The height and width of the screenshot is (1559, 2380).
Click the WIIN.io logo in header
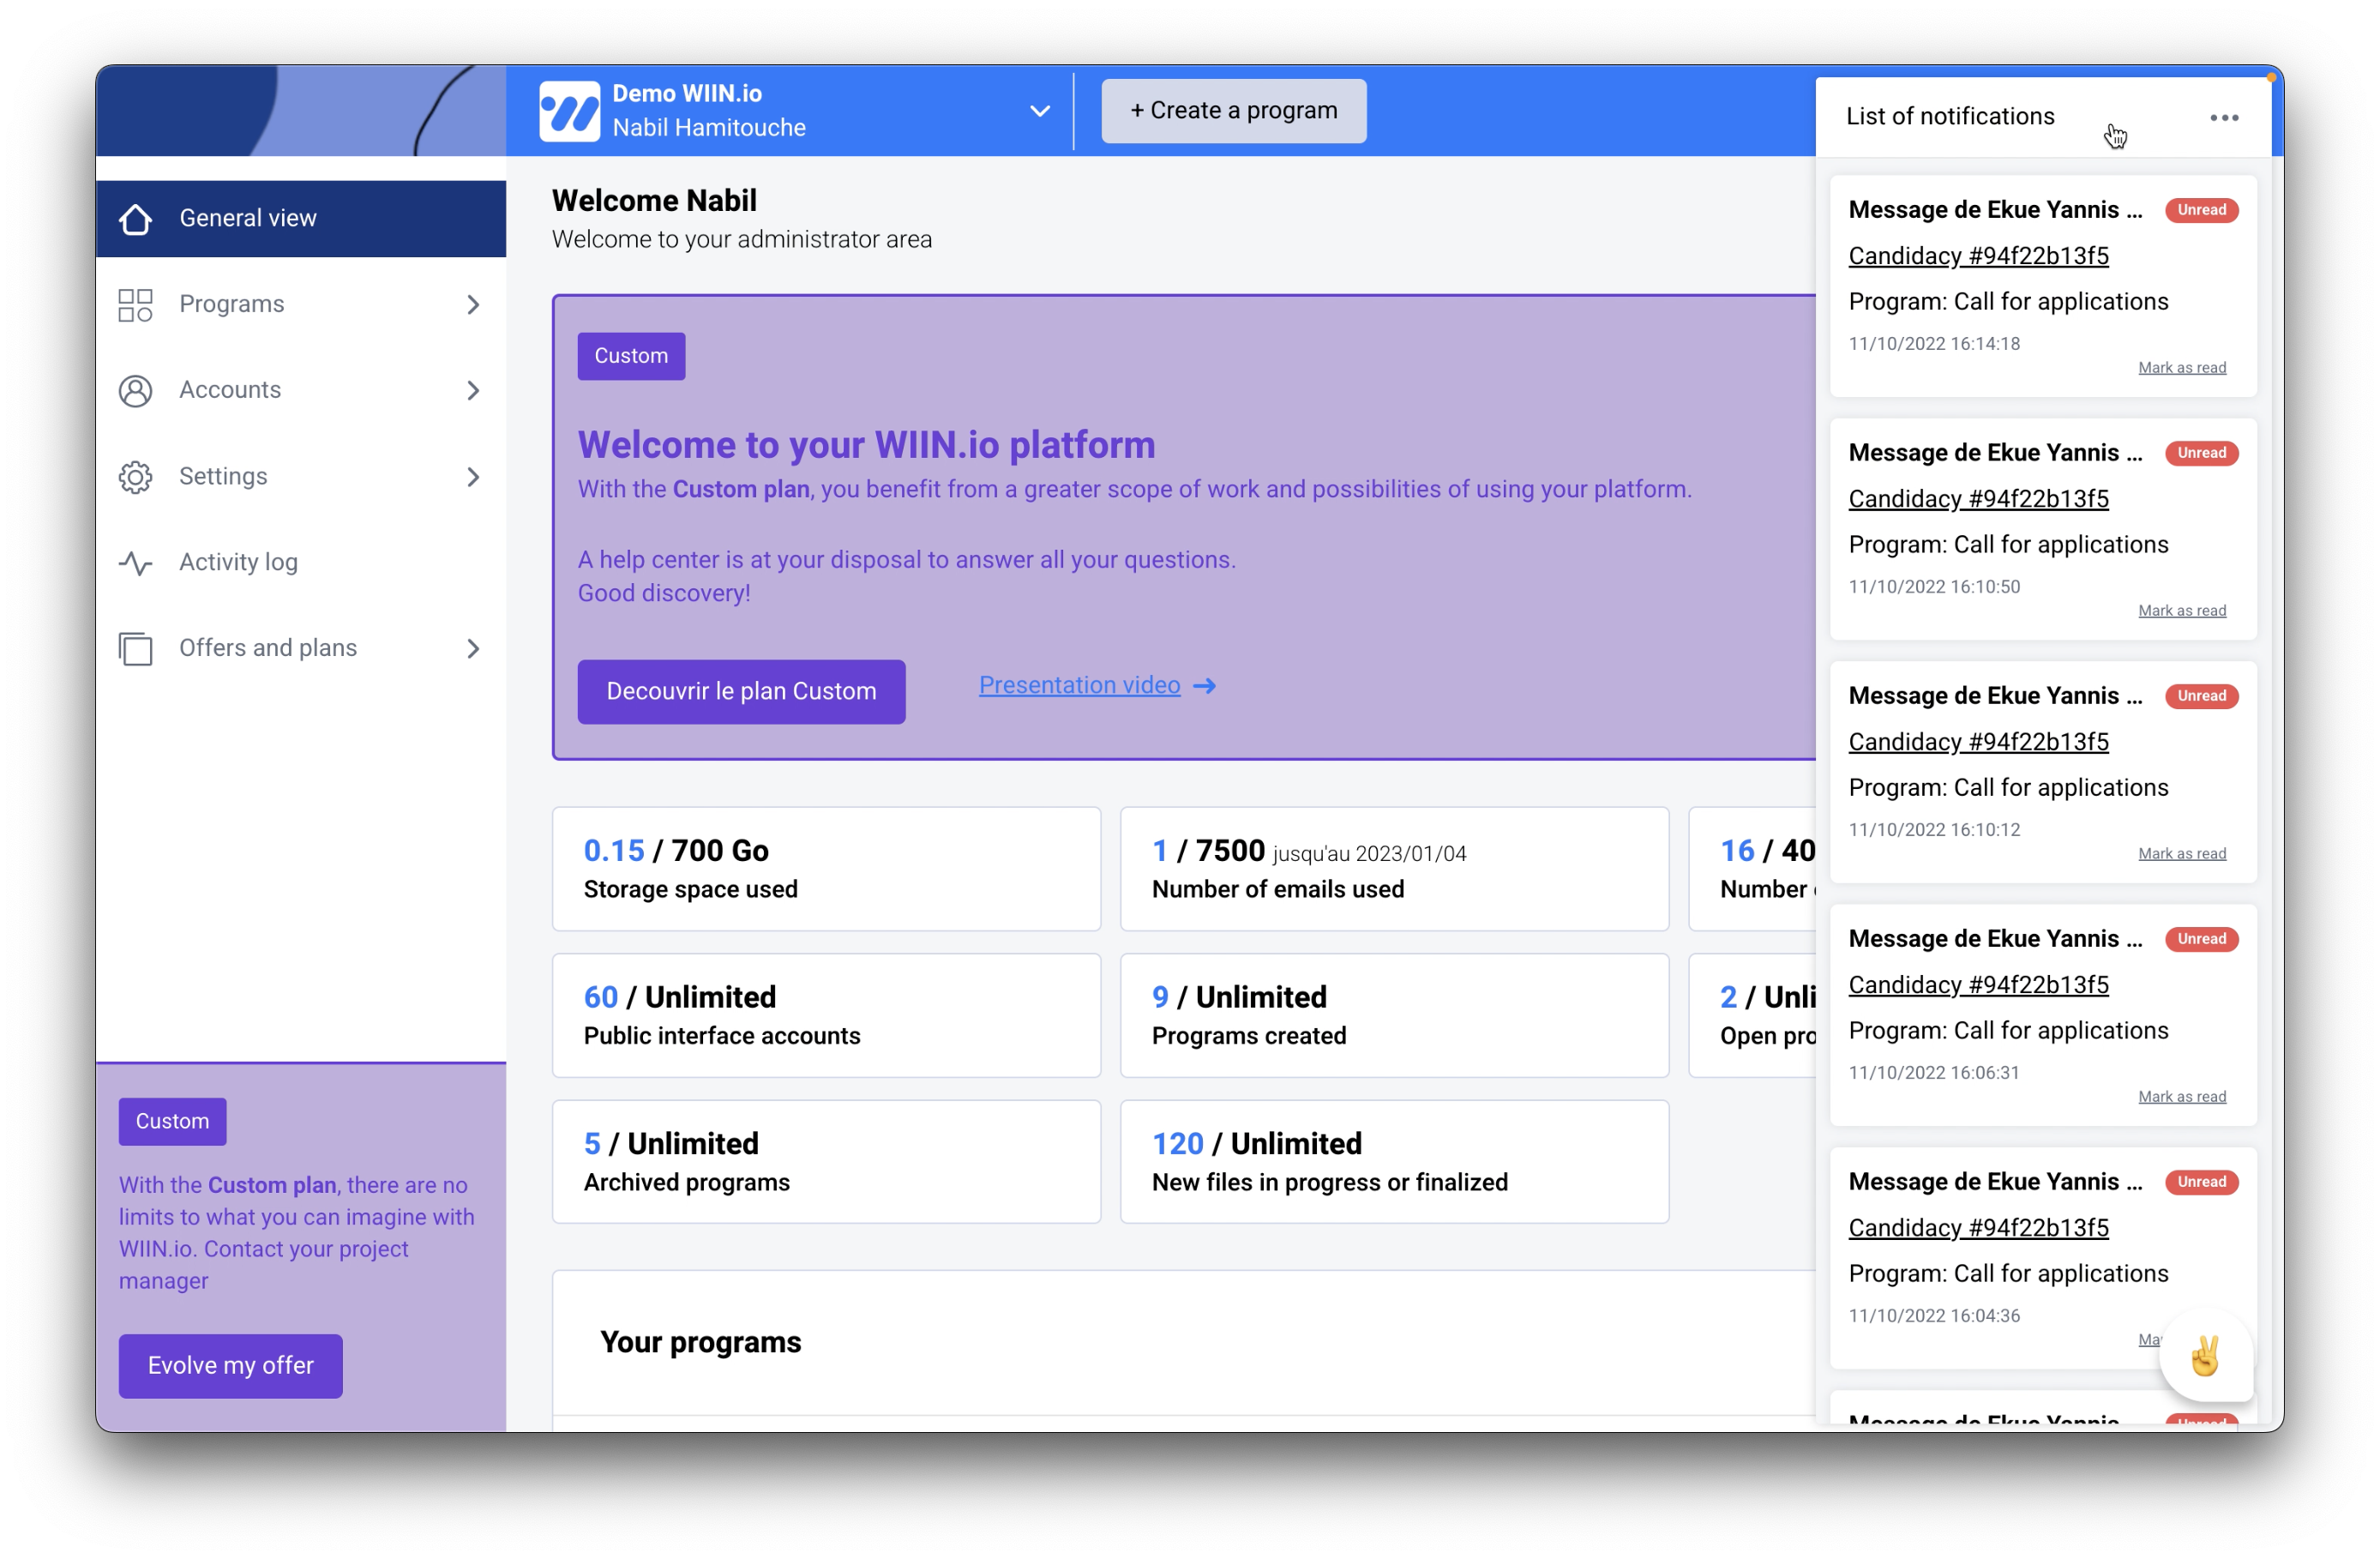tap(568, 110)
